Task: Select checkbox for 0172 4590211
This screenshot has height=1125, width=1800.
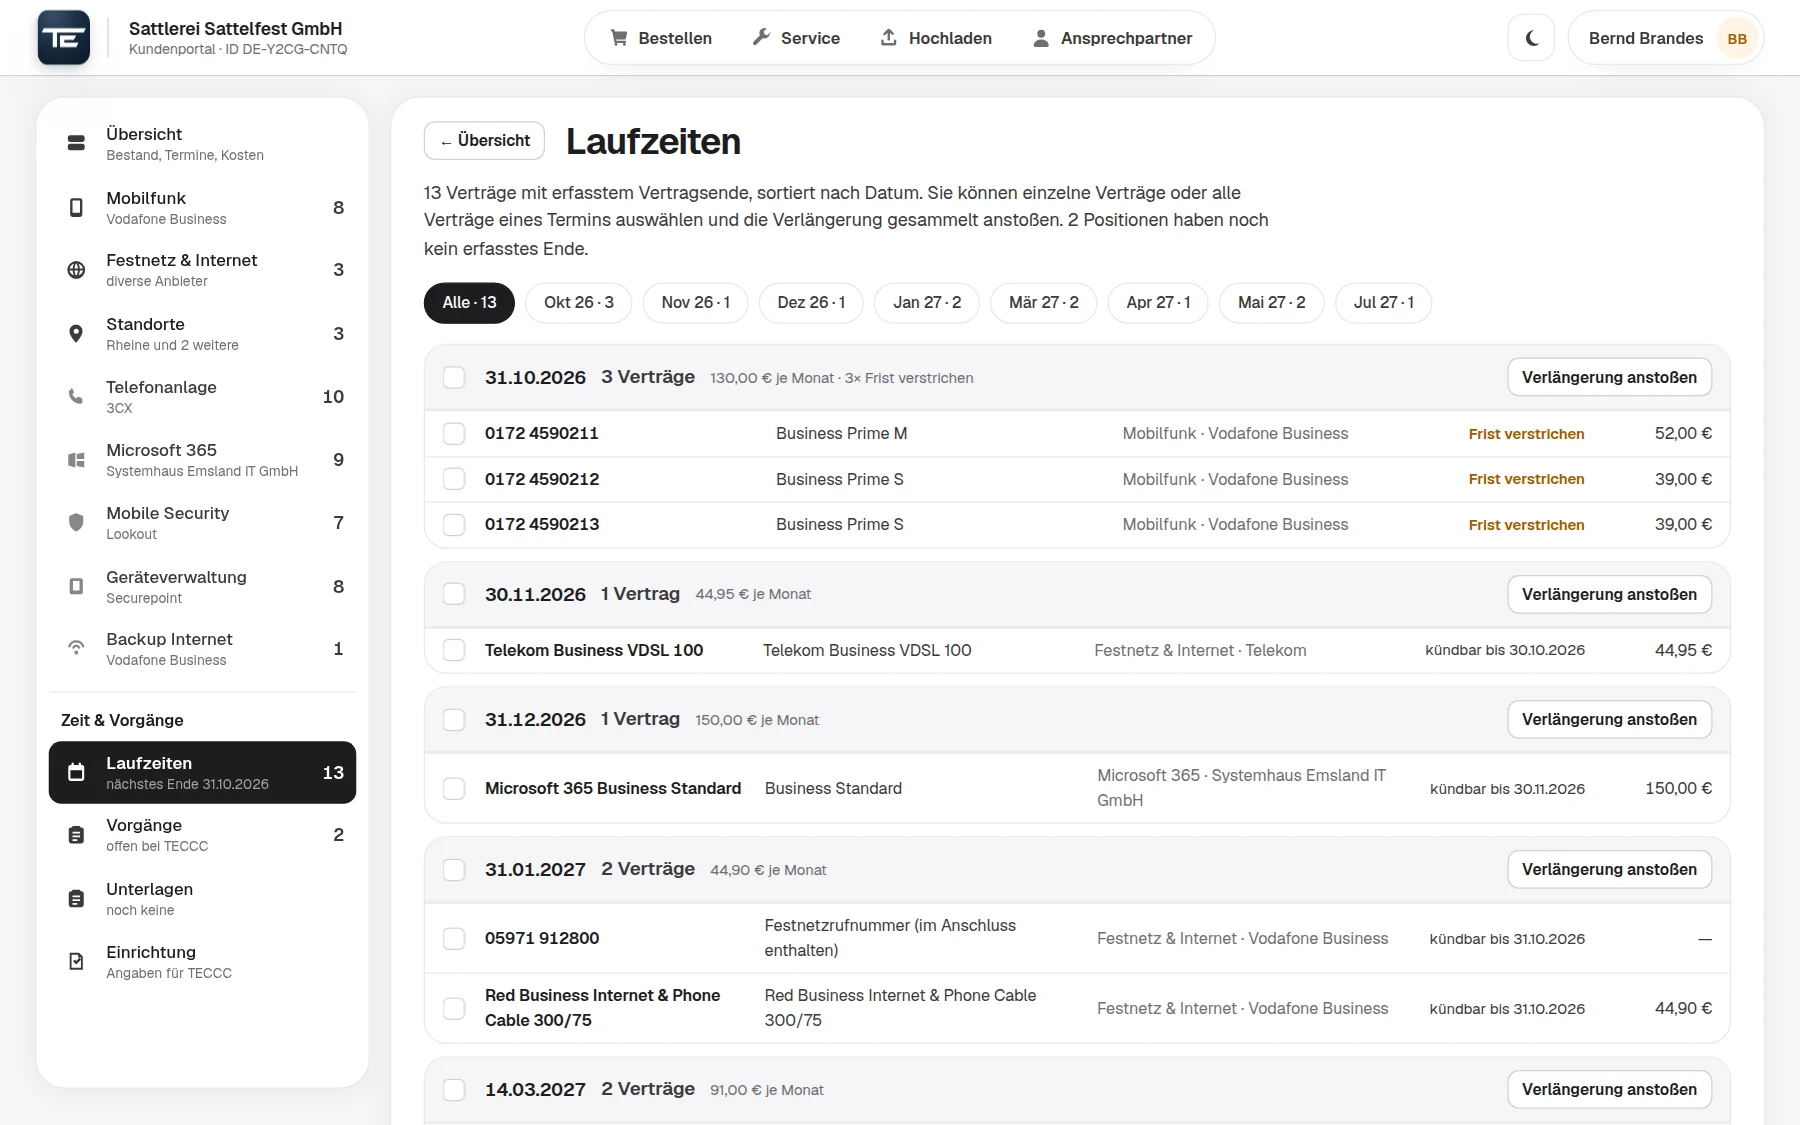Action: pyautogui.click(x=454, y=434)
